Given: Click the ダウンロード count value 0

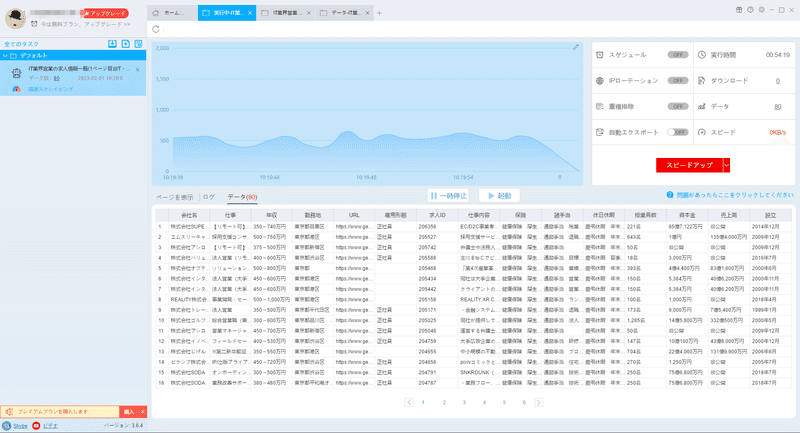Looking at the screenshot, I should (x=778, y=81).
